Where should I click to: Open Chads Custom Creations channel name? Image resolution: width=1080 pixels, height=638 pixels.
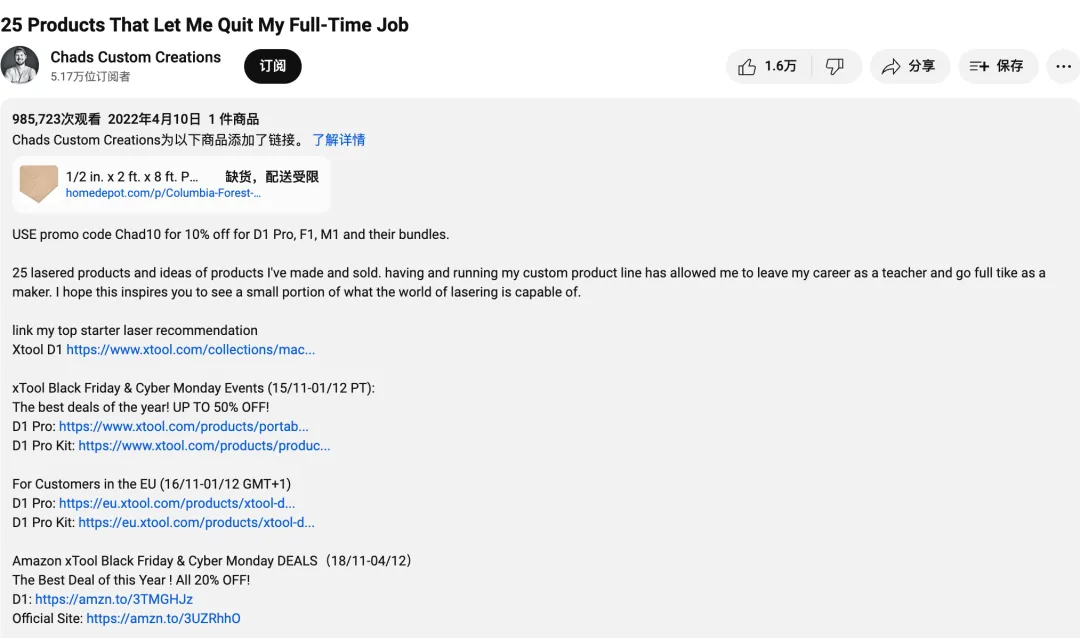[136, 57]
